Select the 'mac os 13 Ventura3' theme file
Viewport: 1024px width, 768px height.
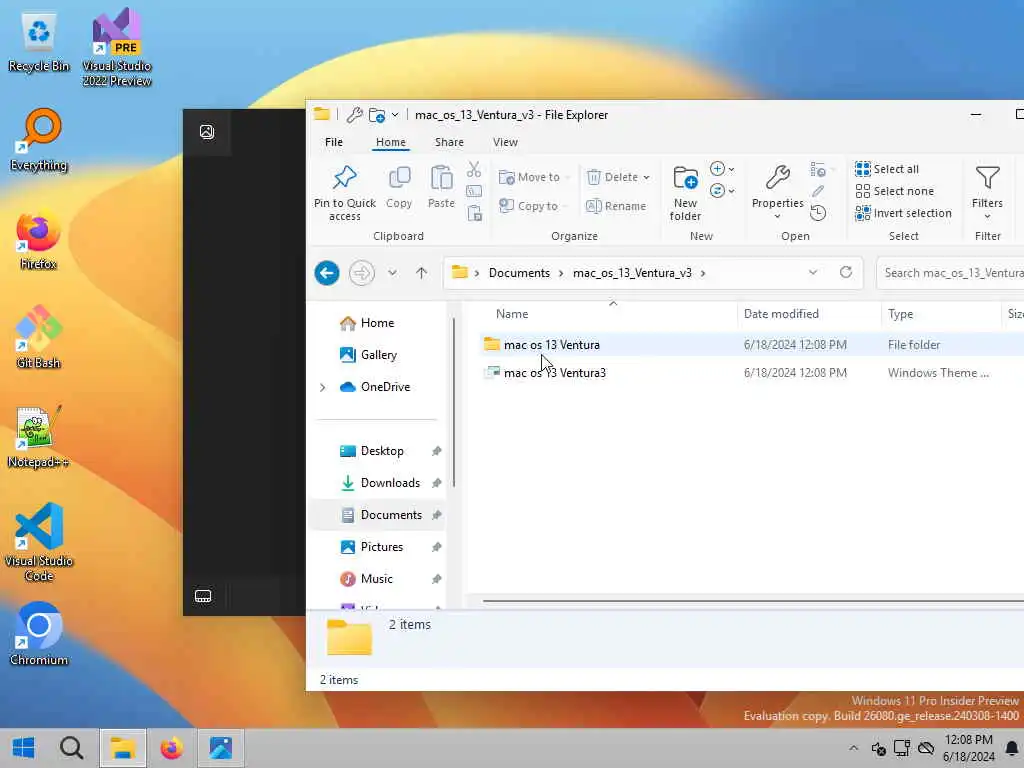[555, 373]
